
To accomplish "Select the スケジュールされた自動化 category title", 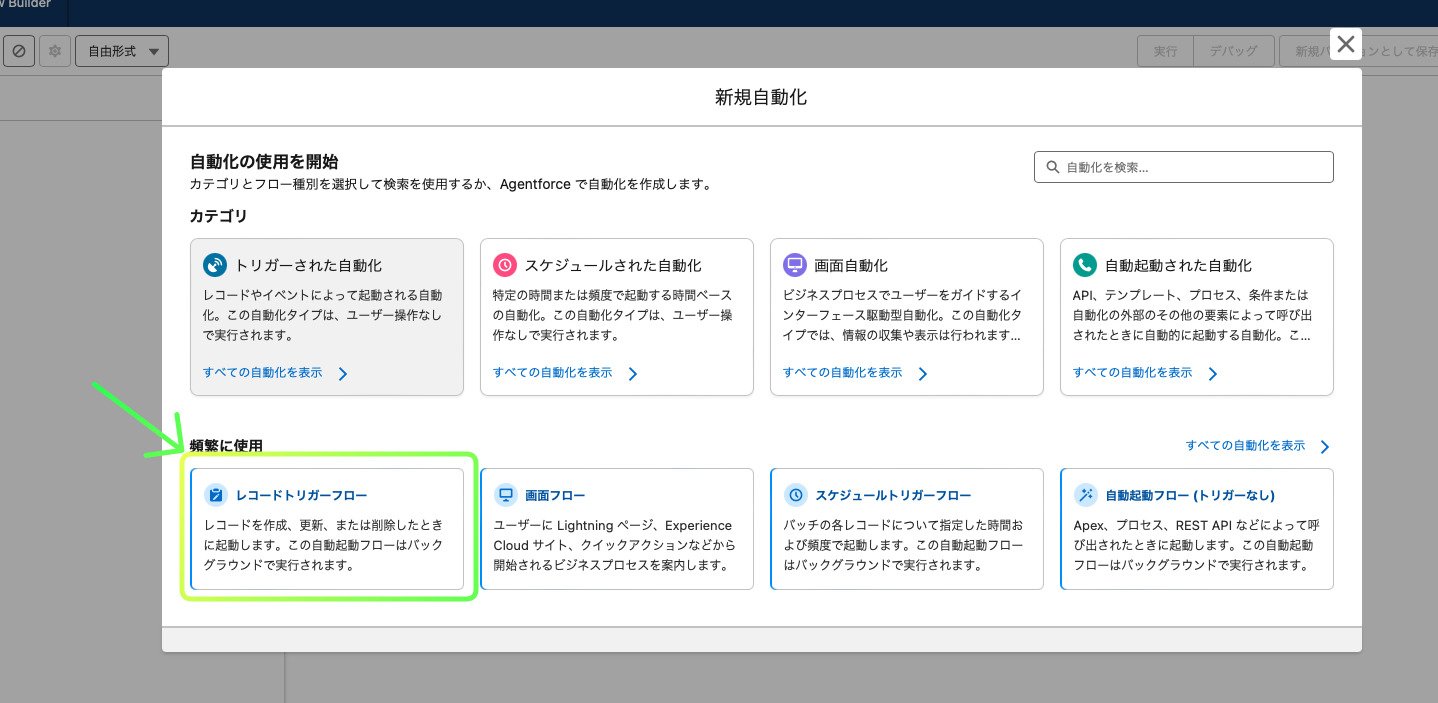I will coord(613,266).
